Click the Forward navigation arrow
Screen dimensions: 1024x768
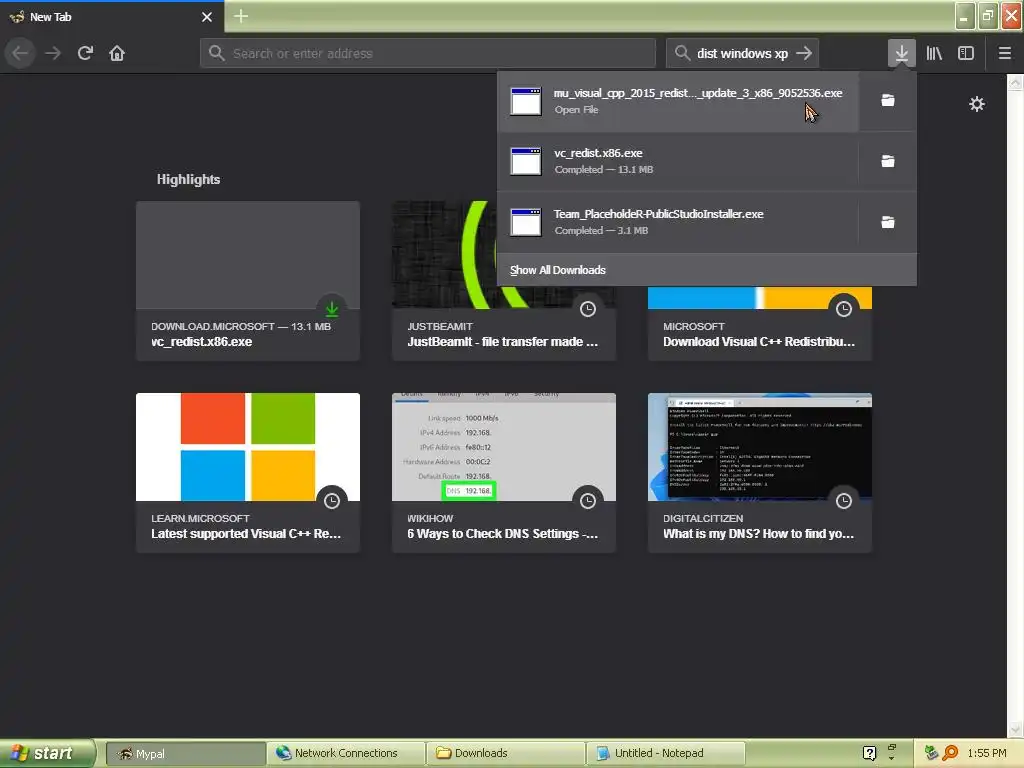(x=53, y=53)
